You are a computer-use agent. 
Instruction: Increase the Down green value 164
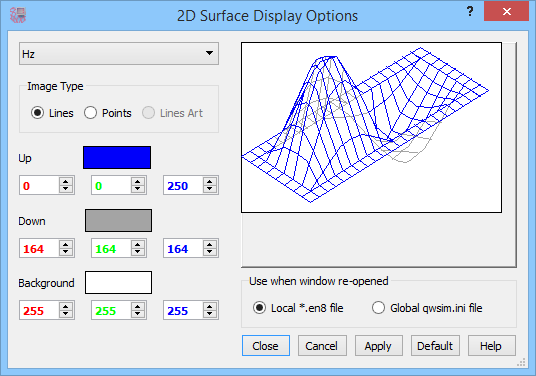click(138, 244)
